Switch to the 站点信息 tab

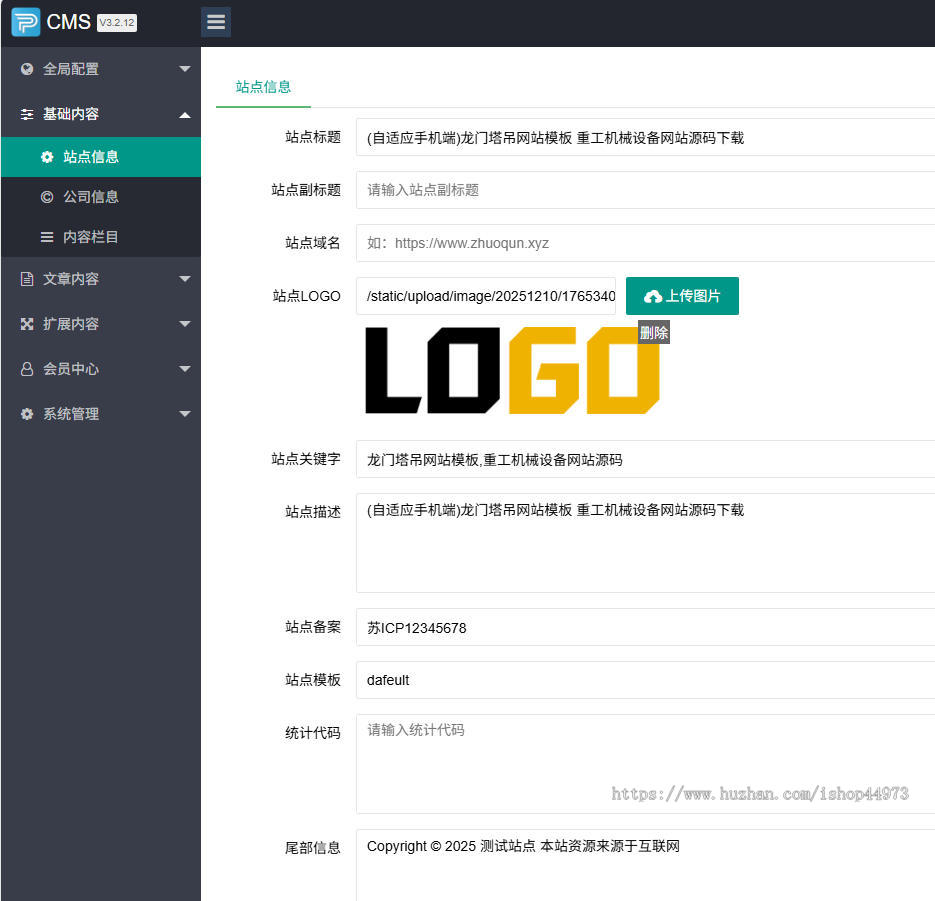click(x=263, y=87)
